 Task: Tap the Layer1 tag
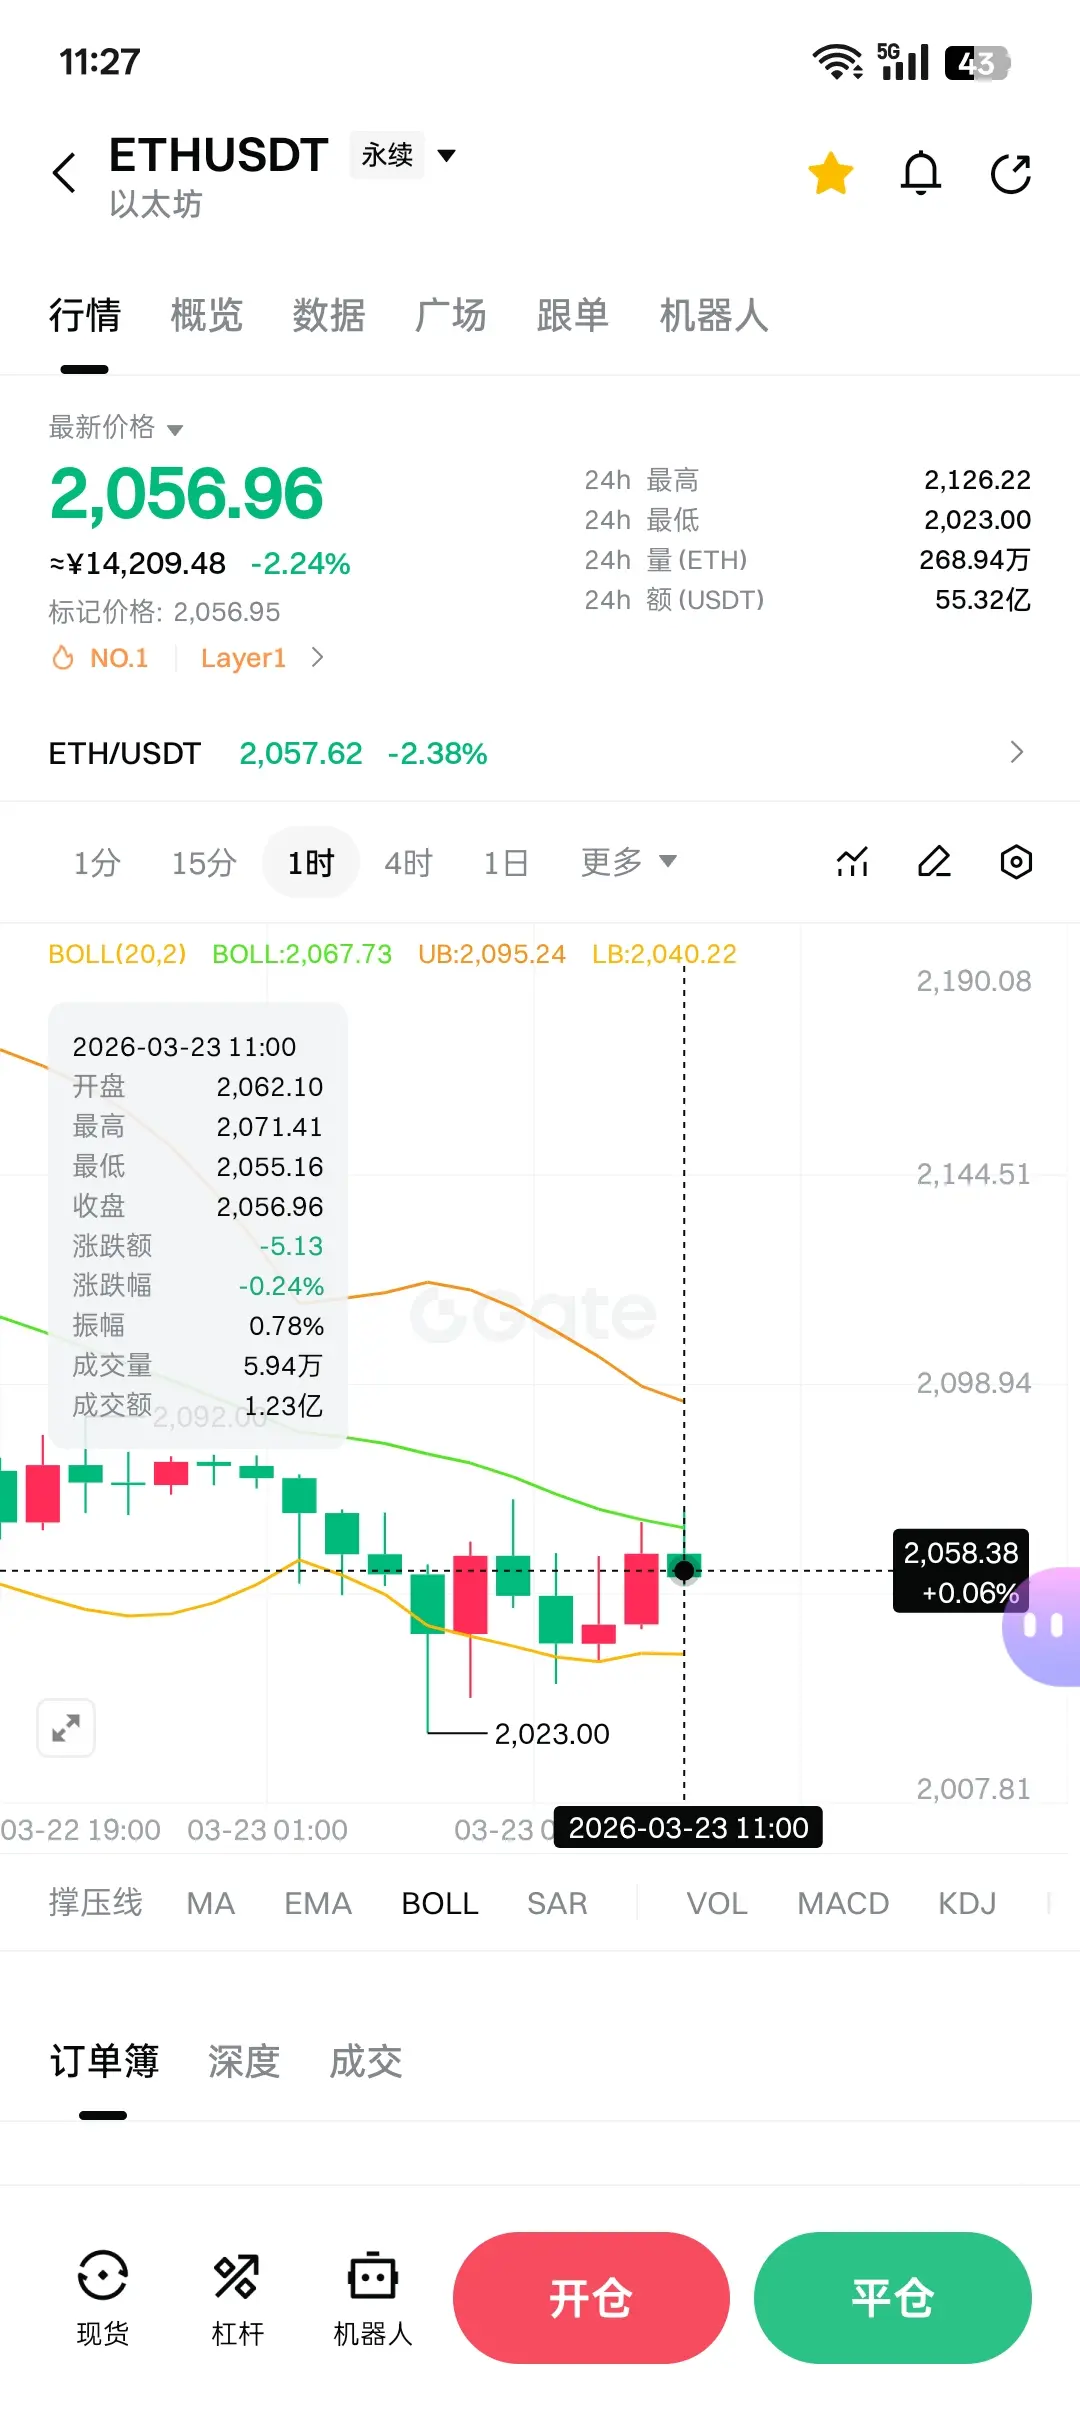tap(243, 658)
